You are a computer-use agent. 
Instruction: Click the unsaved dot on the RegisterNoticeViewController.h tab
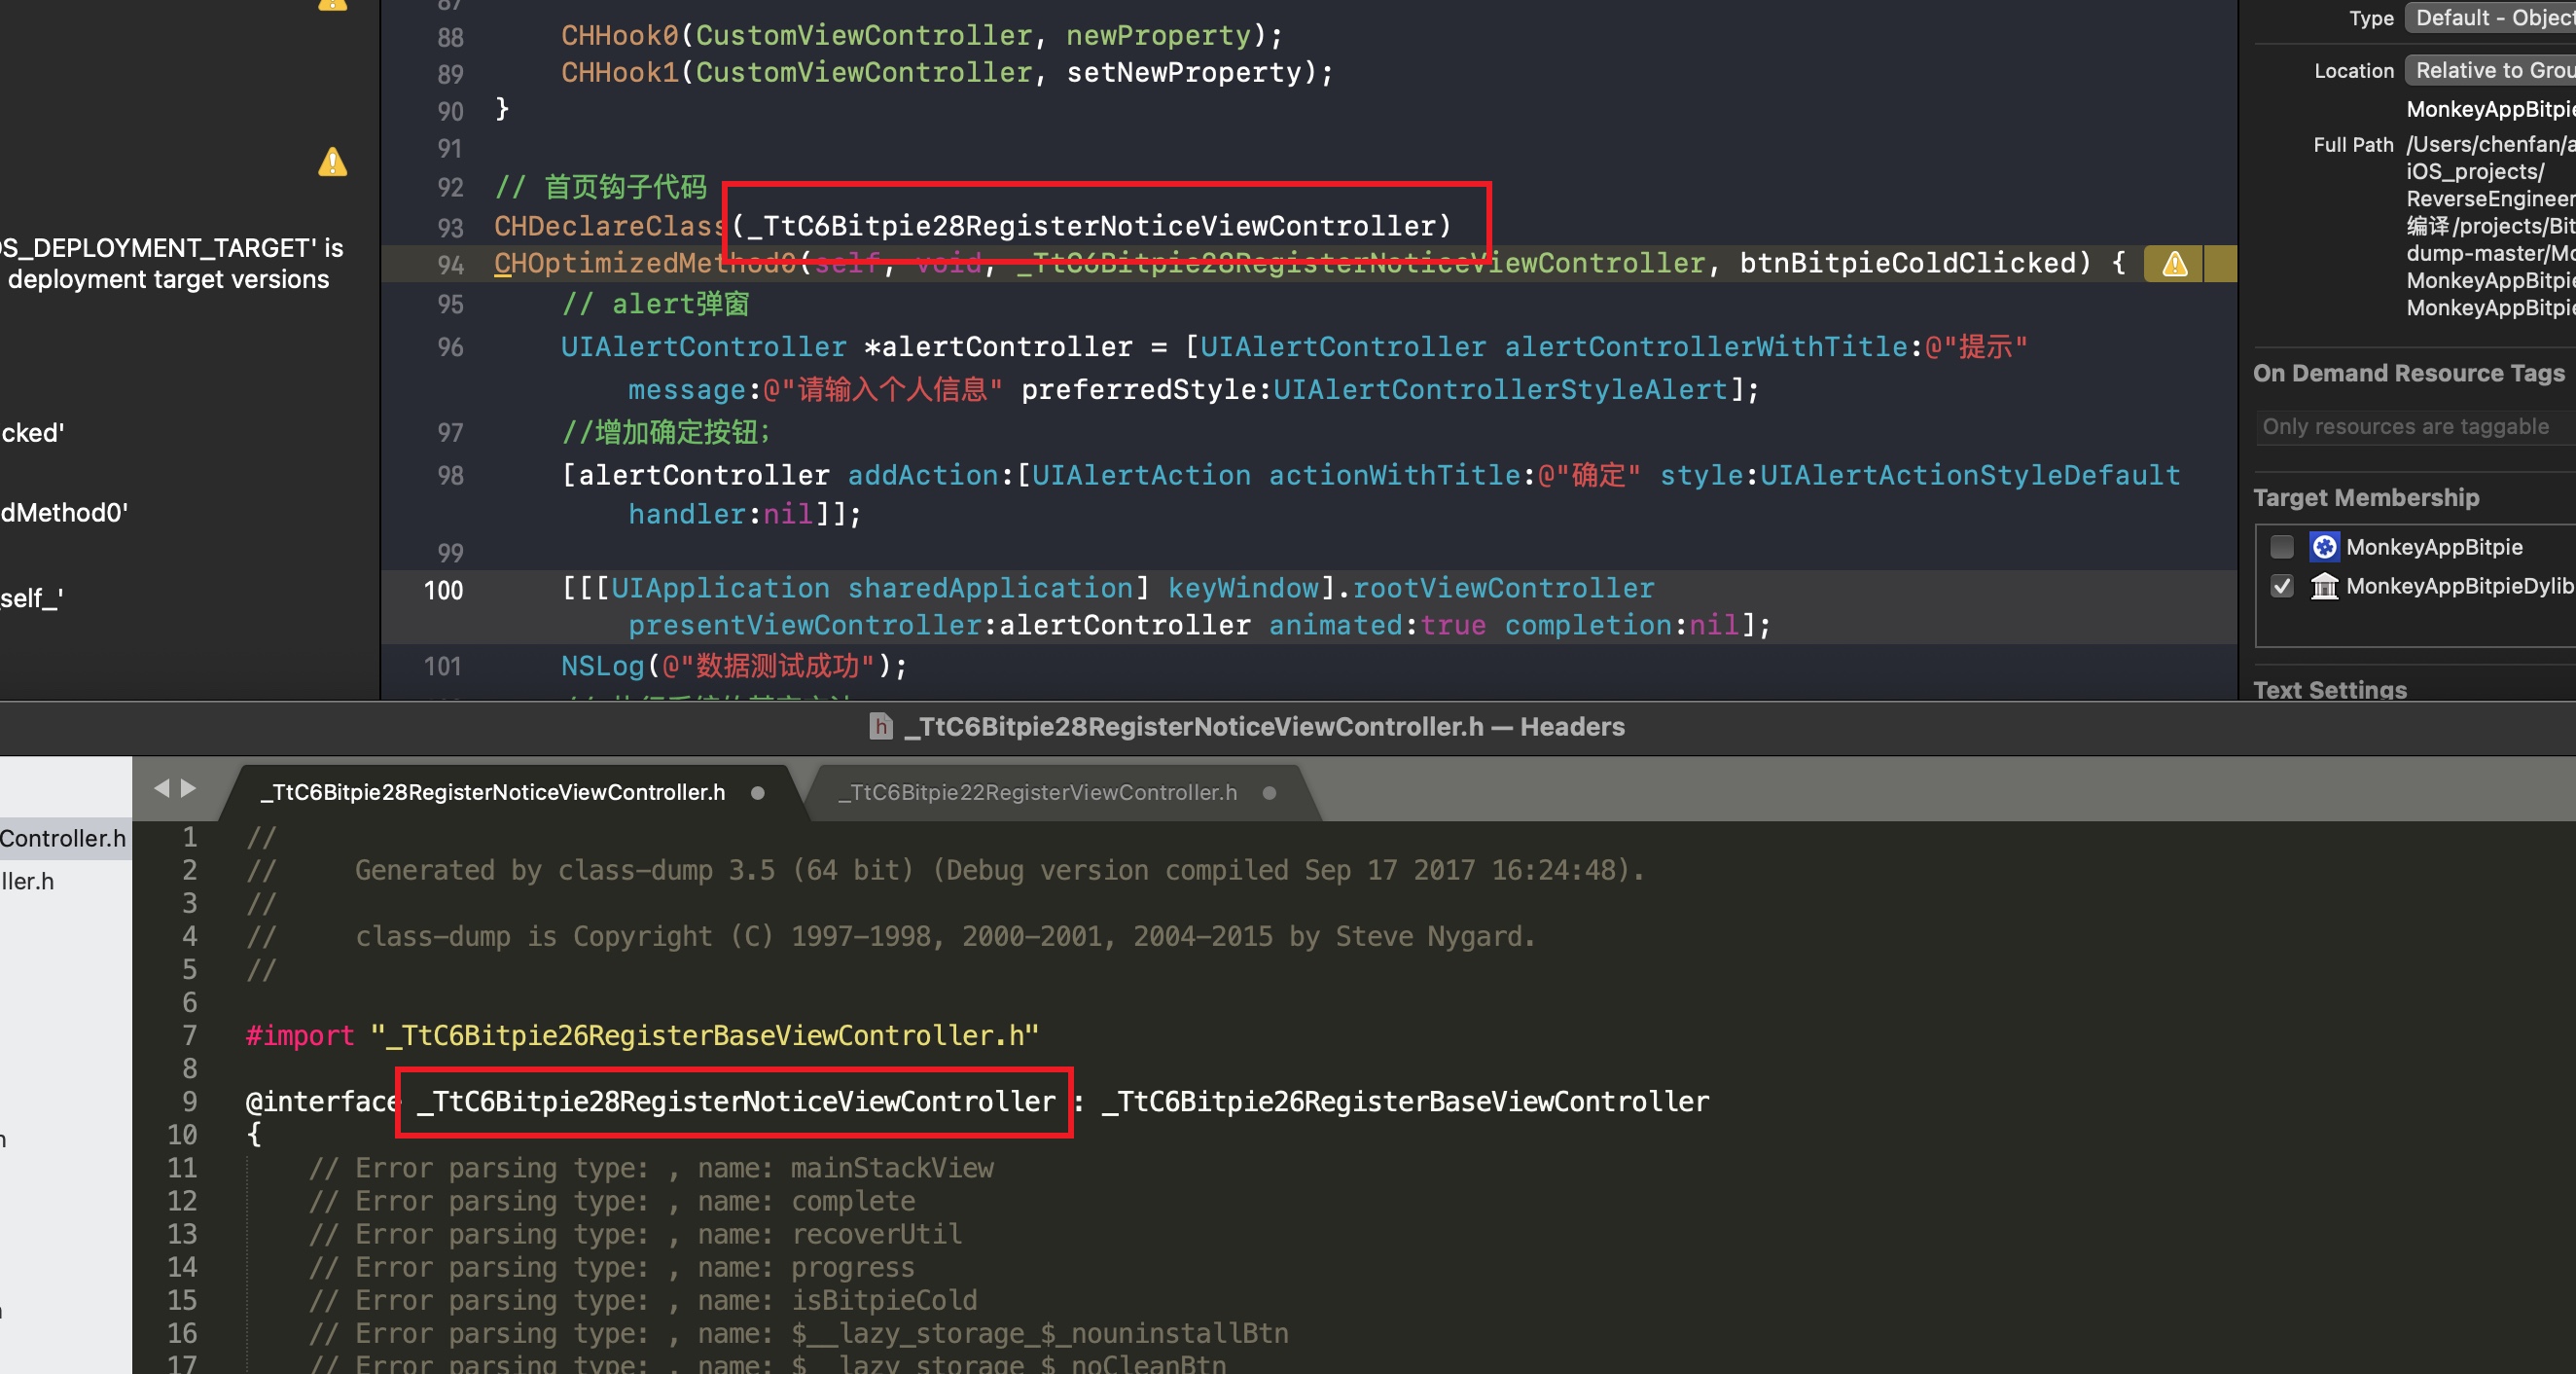[757, 793]
